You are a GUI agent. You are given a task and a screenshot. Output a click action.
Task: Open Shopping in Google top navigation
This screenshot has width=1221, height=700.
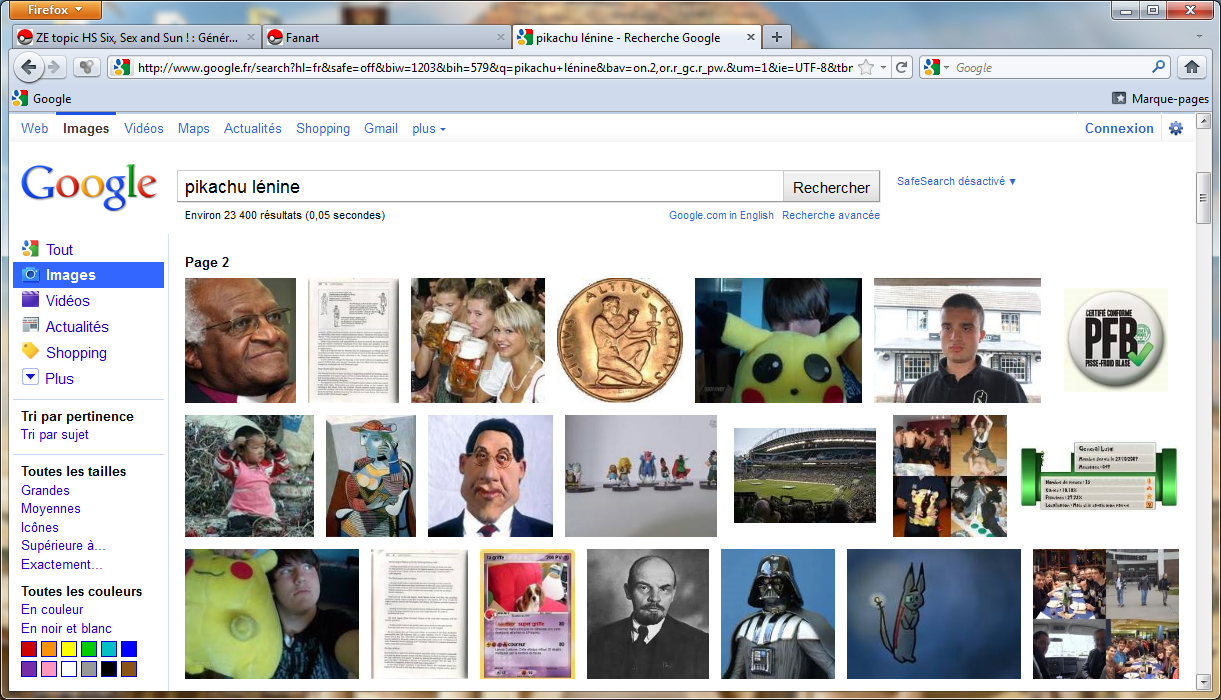tap(323, 128)
